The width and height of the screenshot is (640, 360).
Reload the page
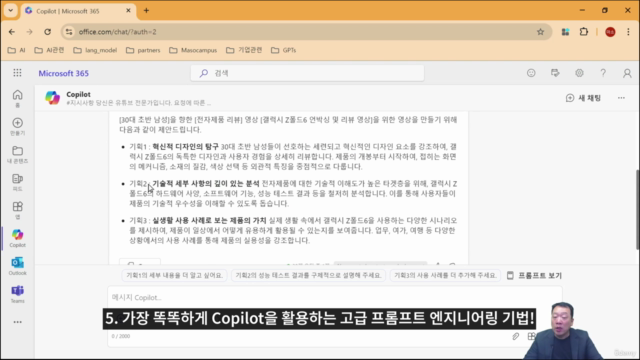tap(47, 32)
